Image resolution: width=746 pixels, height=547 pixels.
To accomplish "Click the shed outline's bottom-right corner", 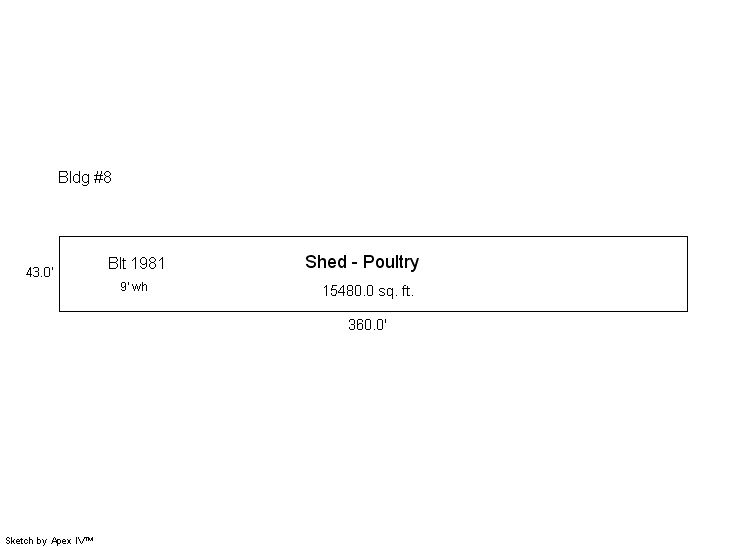I will tap(688, 311).
